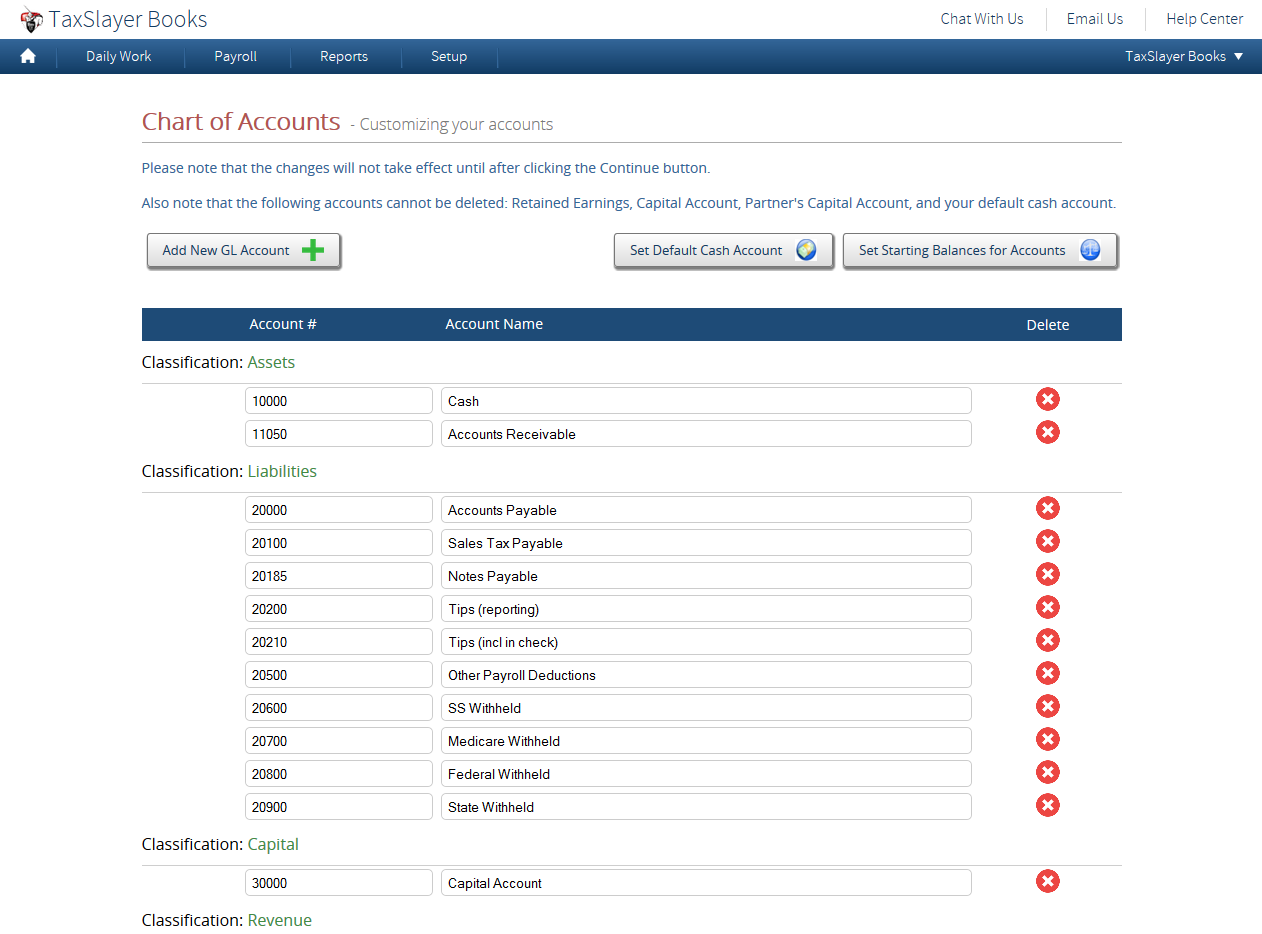Click Set Starting Balances for Accounts
The height and width of the screenshot is (934, 1262).
point(980,251)
